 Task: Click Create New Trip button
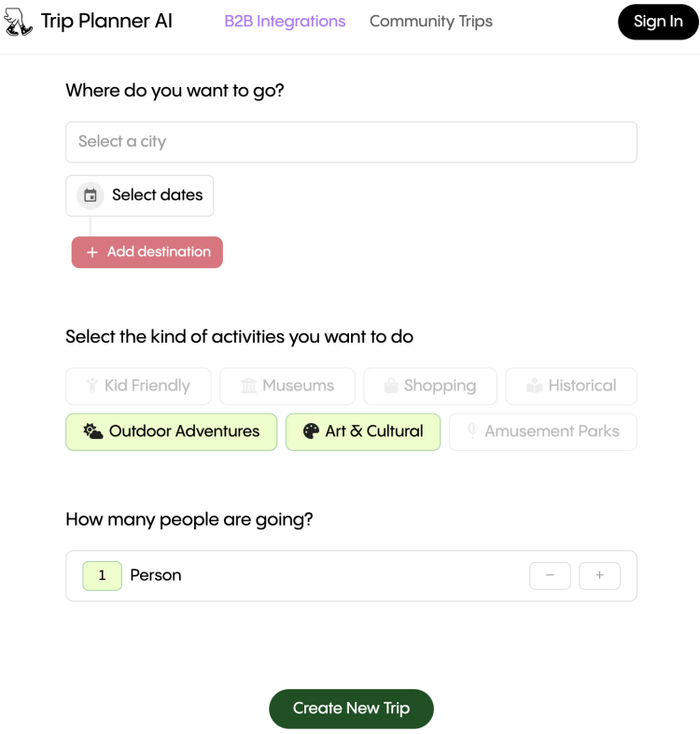(351, 708)
